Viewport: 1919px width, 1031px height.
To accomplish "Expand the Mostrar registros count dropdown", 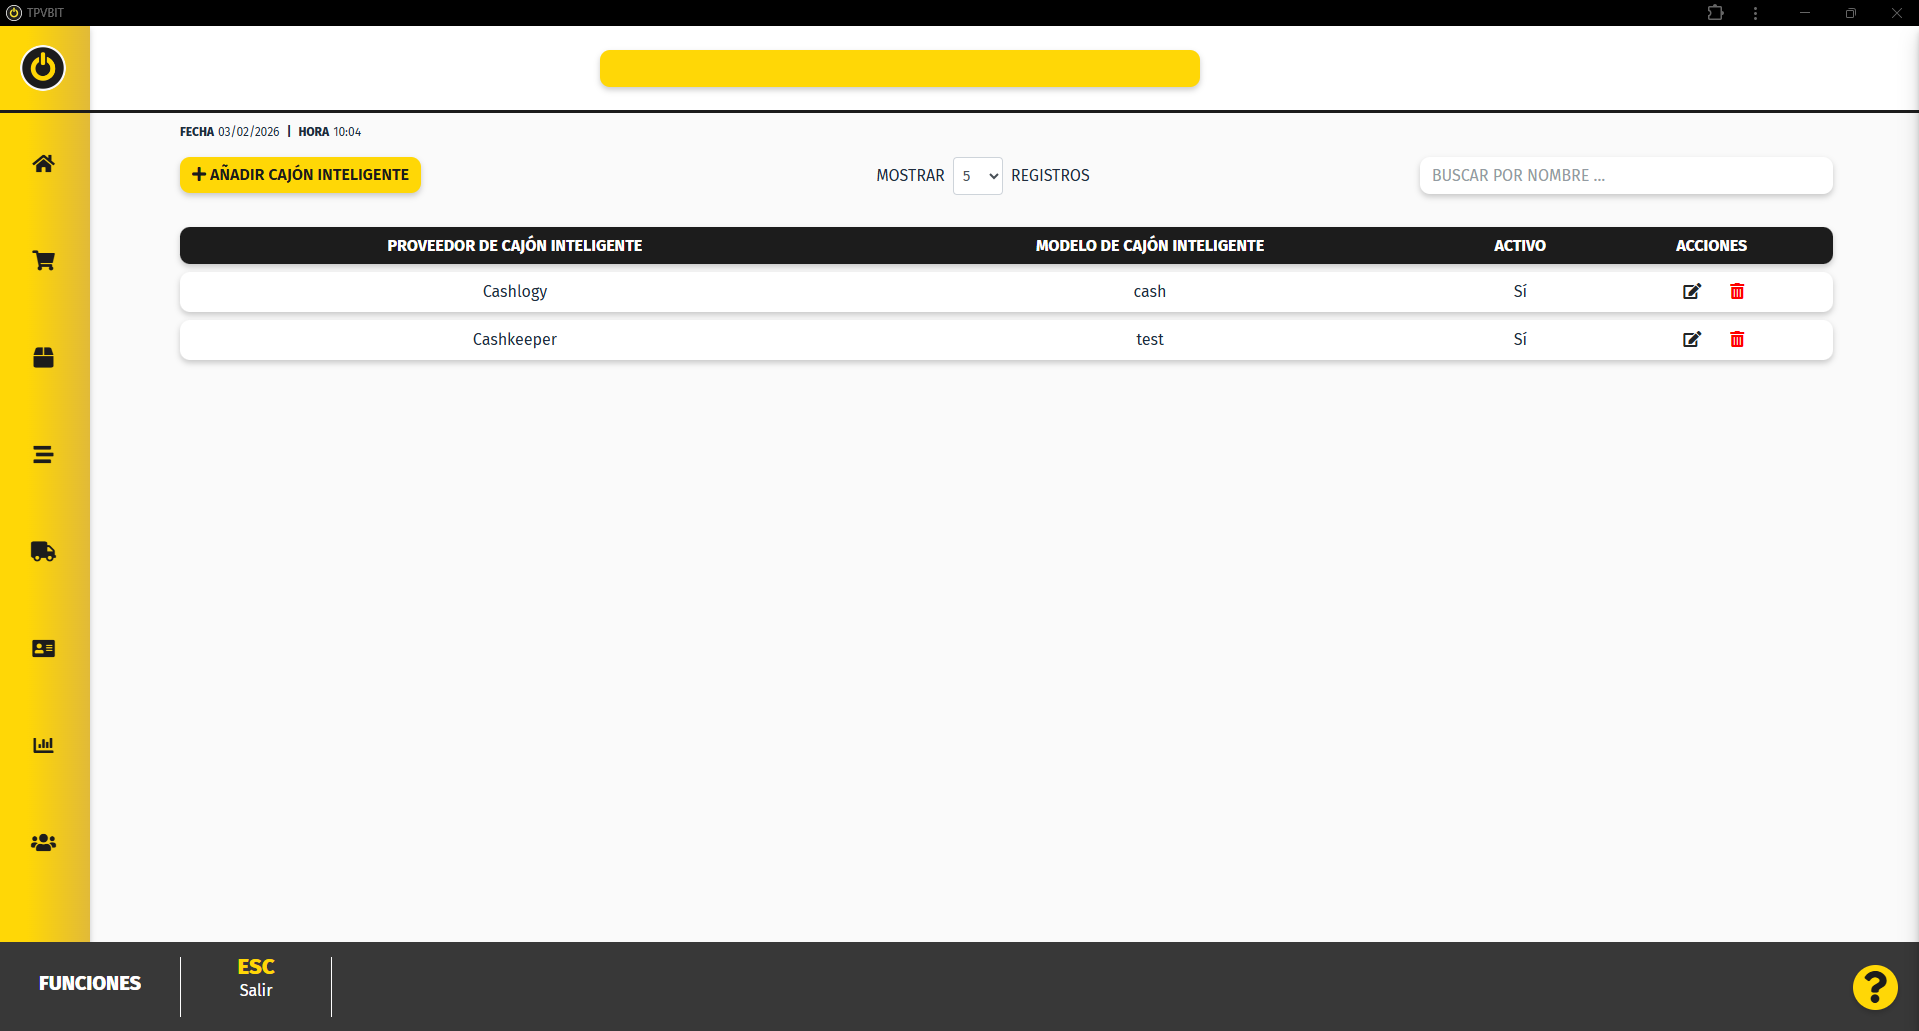I will click(977, 176).
